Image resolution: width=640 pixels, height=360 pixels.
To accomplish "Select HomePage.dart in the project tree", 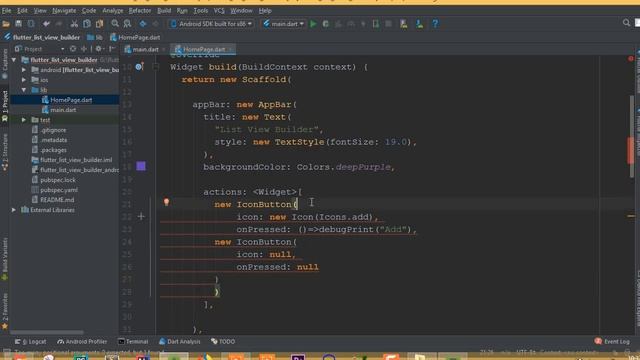I will coord(65,100).
